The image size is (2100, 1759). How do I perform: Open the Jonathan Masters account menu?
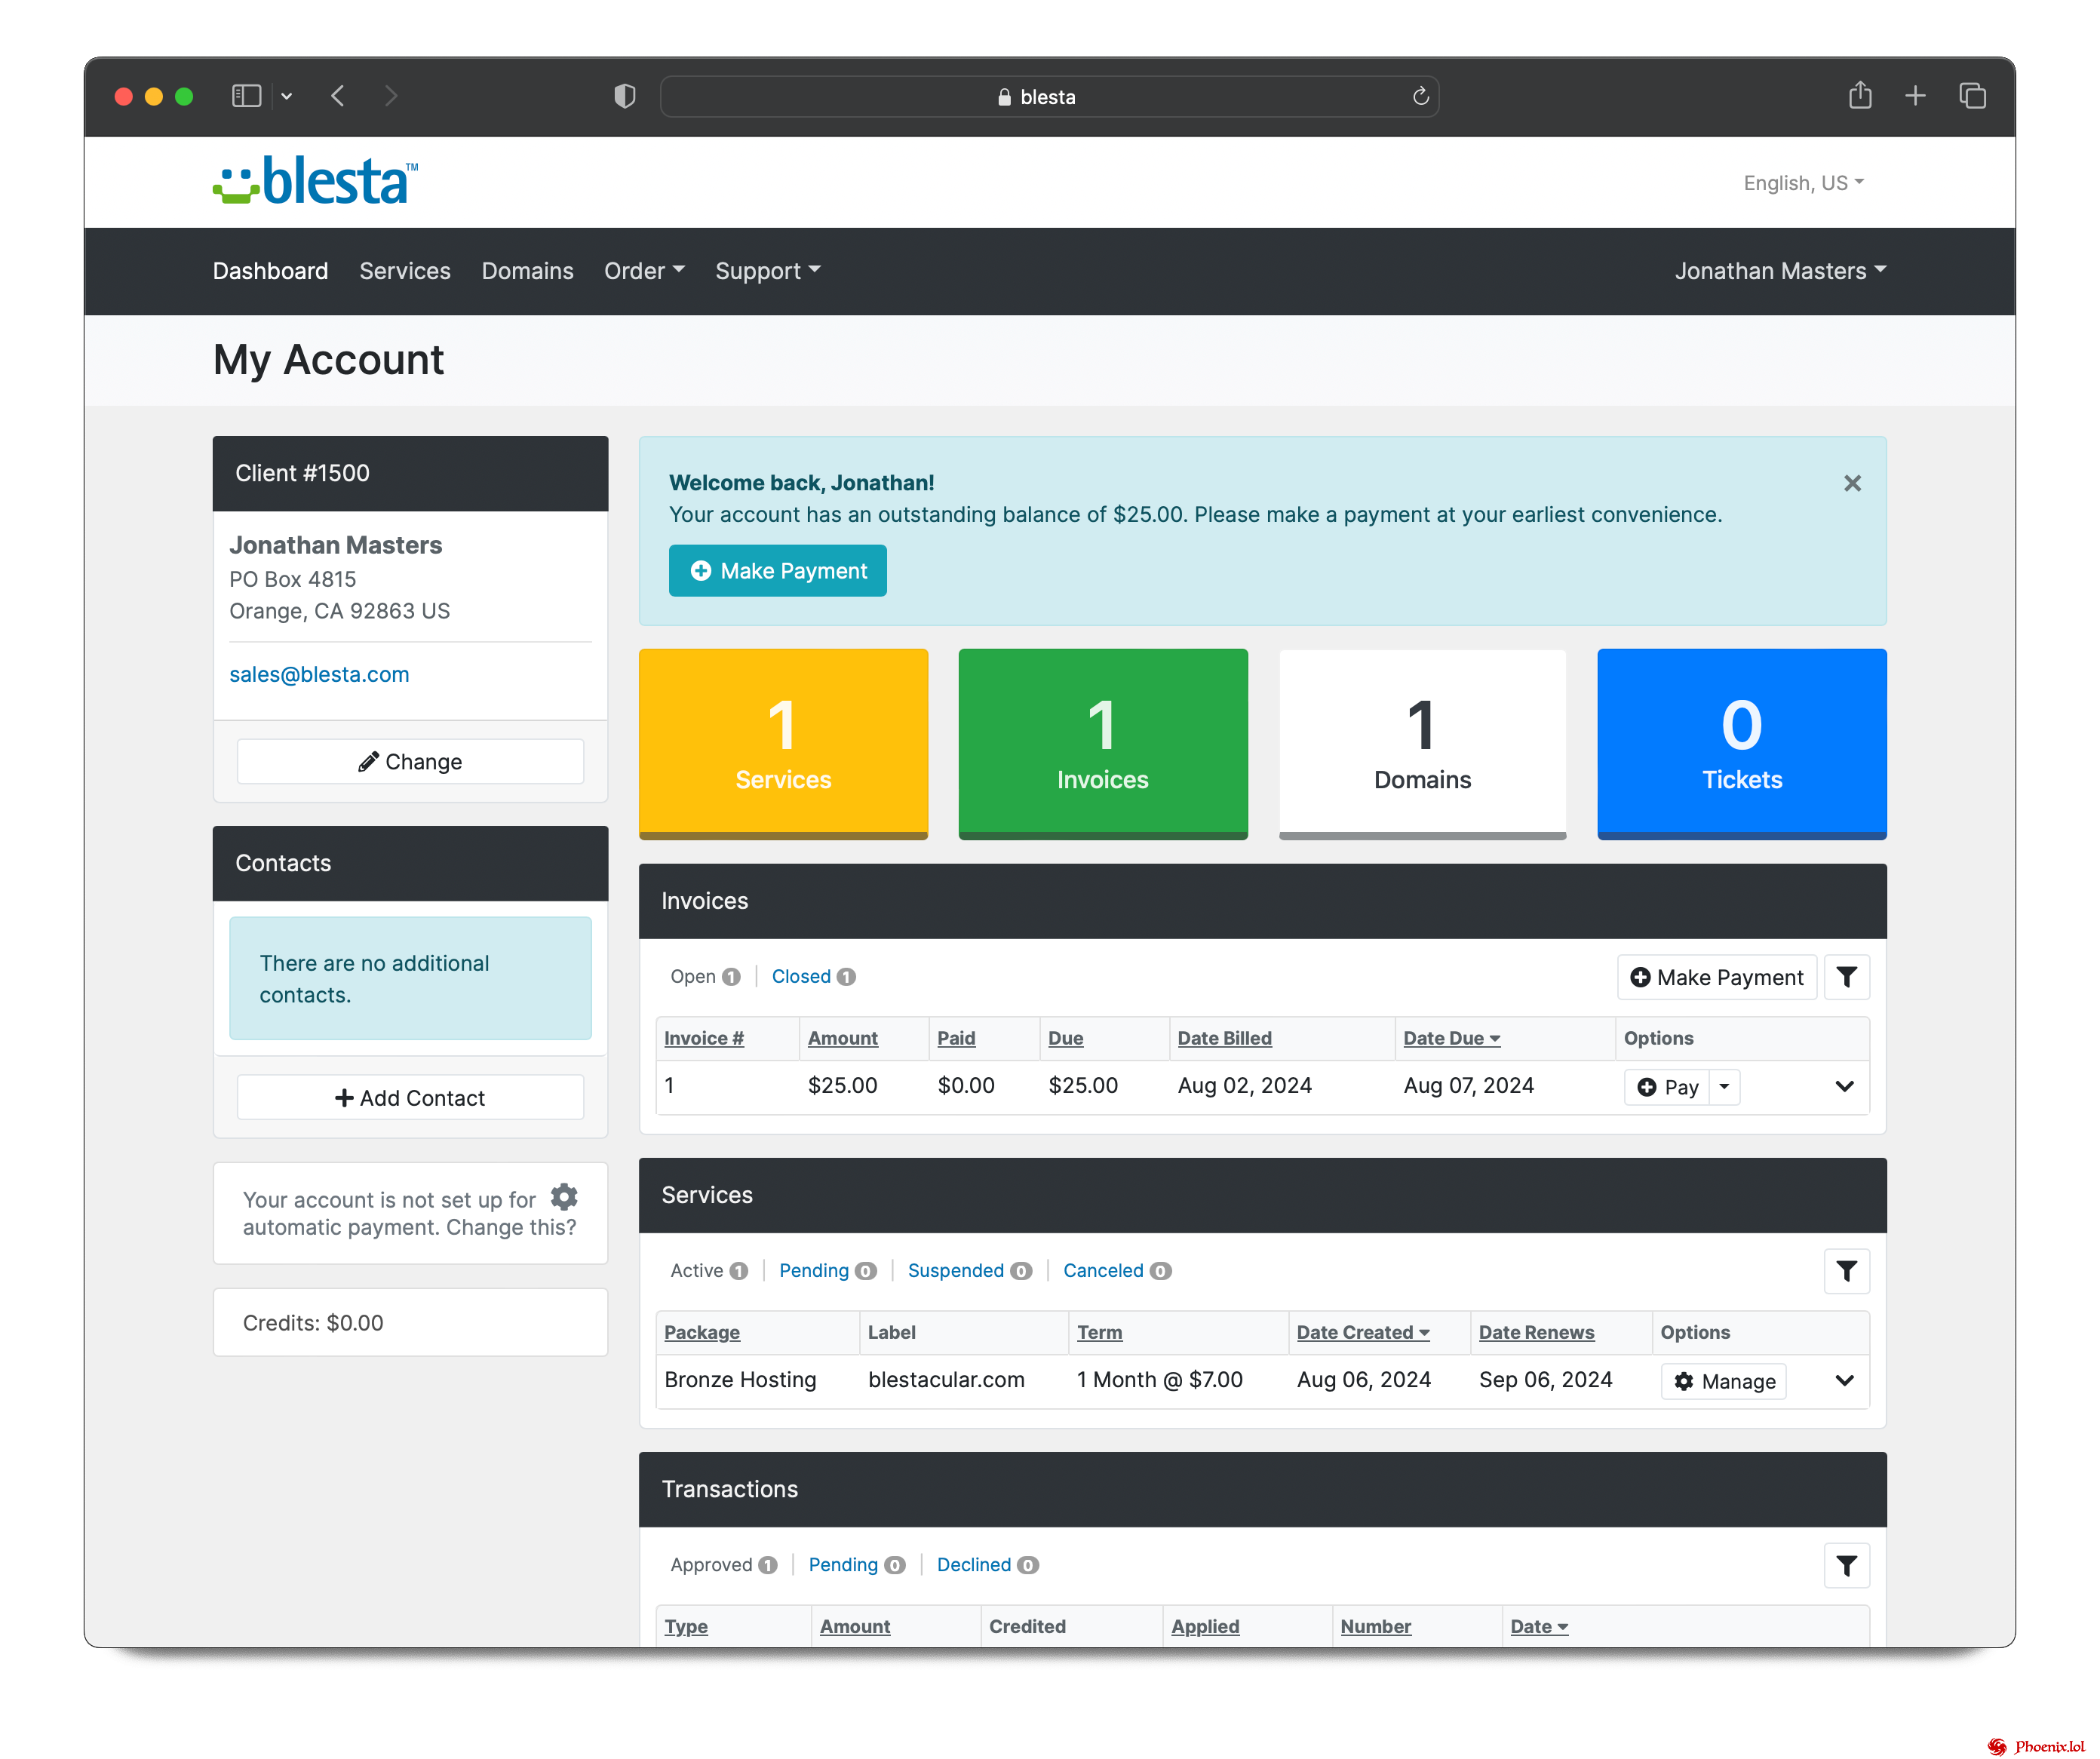[1779, 270]
